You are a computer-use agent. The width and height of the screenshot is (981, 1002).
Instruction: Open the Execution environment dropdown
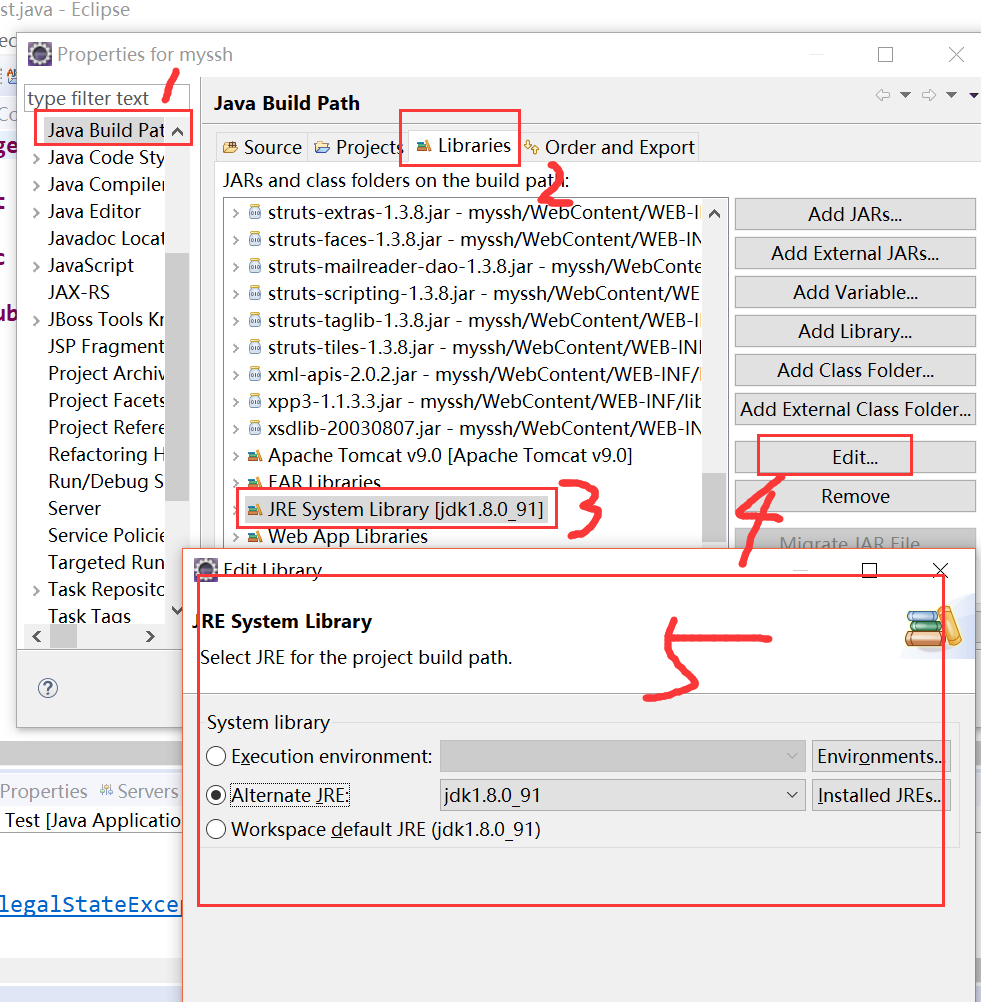coord(622,757)
